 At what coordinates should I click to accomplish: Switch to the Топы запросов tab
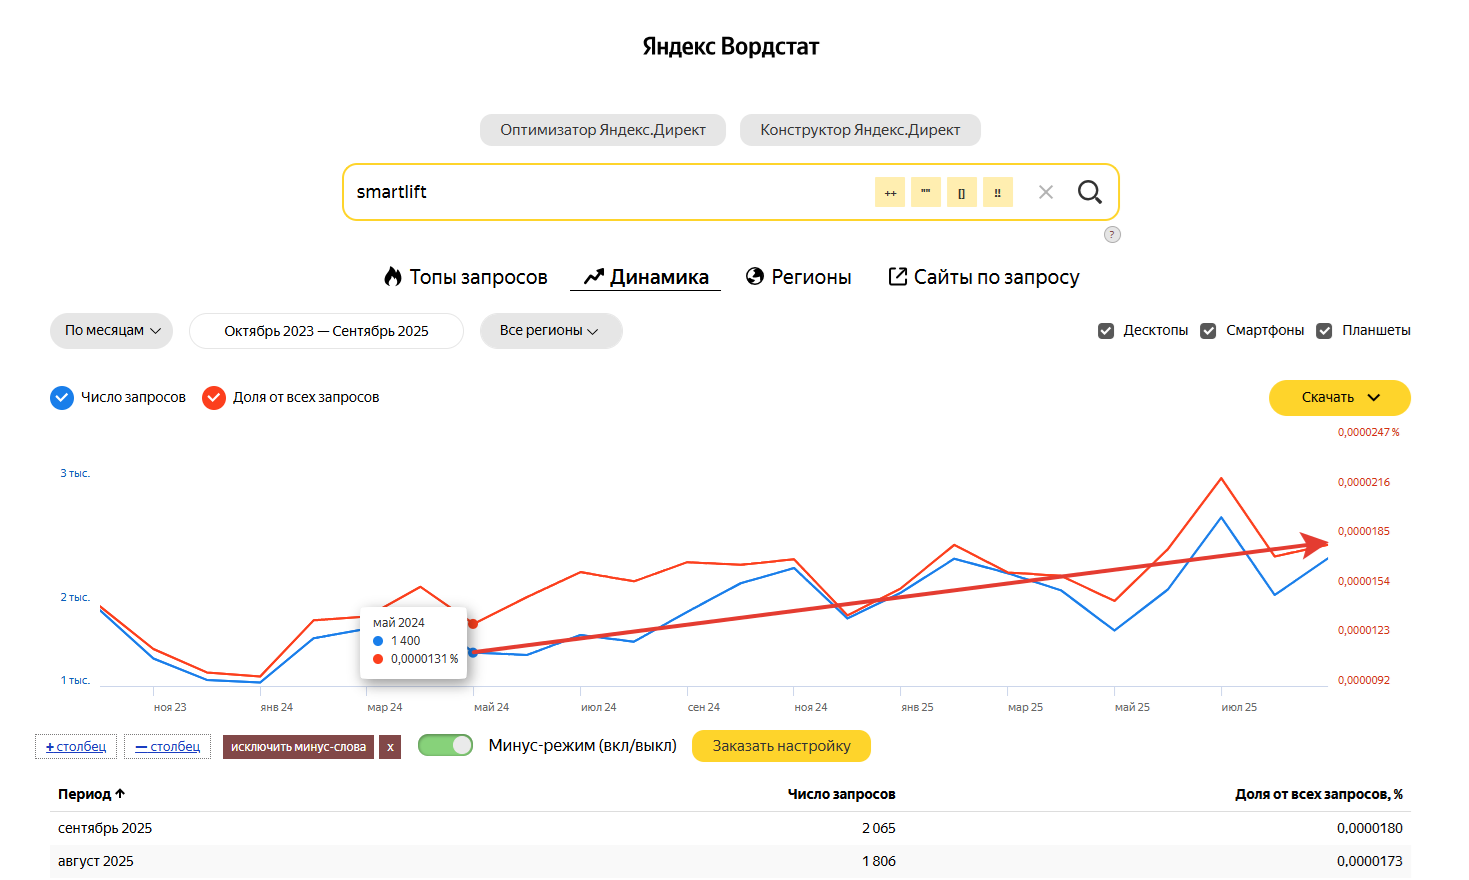466,277
